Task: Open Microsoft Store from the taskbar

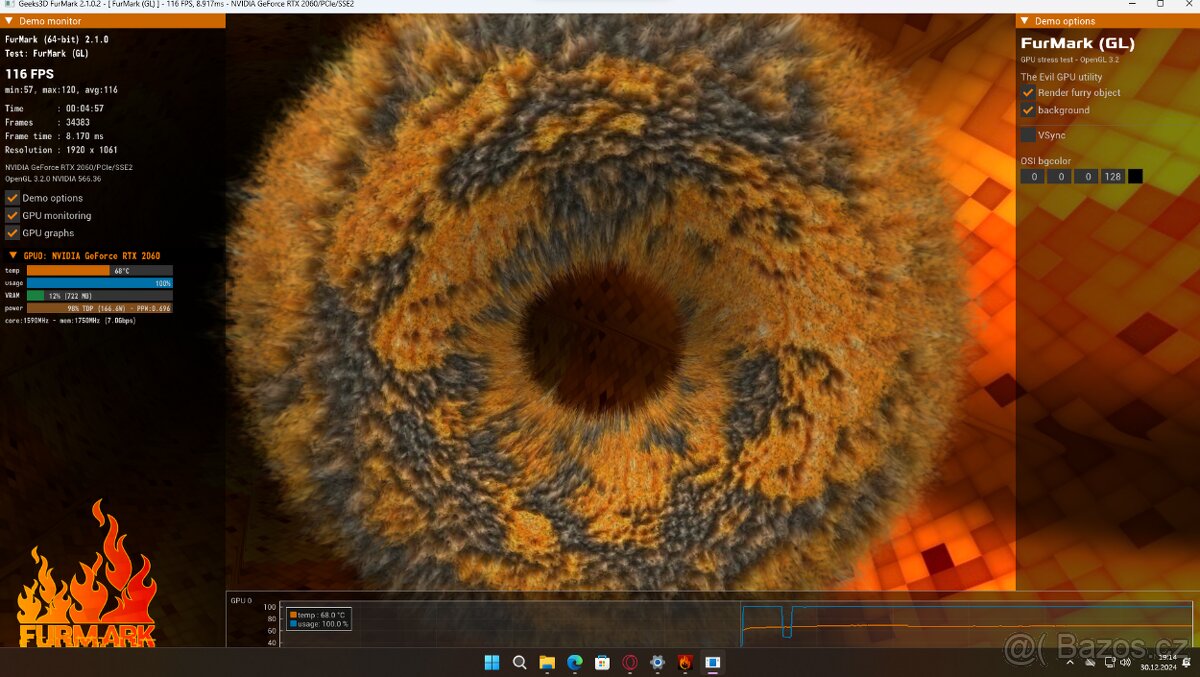Action: click(x=602, y=662)
